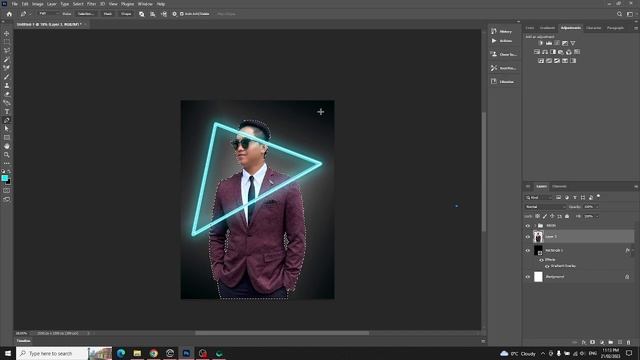The width and height of the screenshot is (640, 360).
Task: Open the blend mode Normal dropdown
Action: coord(545,207)
